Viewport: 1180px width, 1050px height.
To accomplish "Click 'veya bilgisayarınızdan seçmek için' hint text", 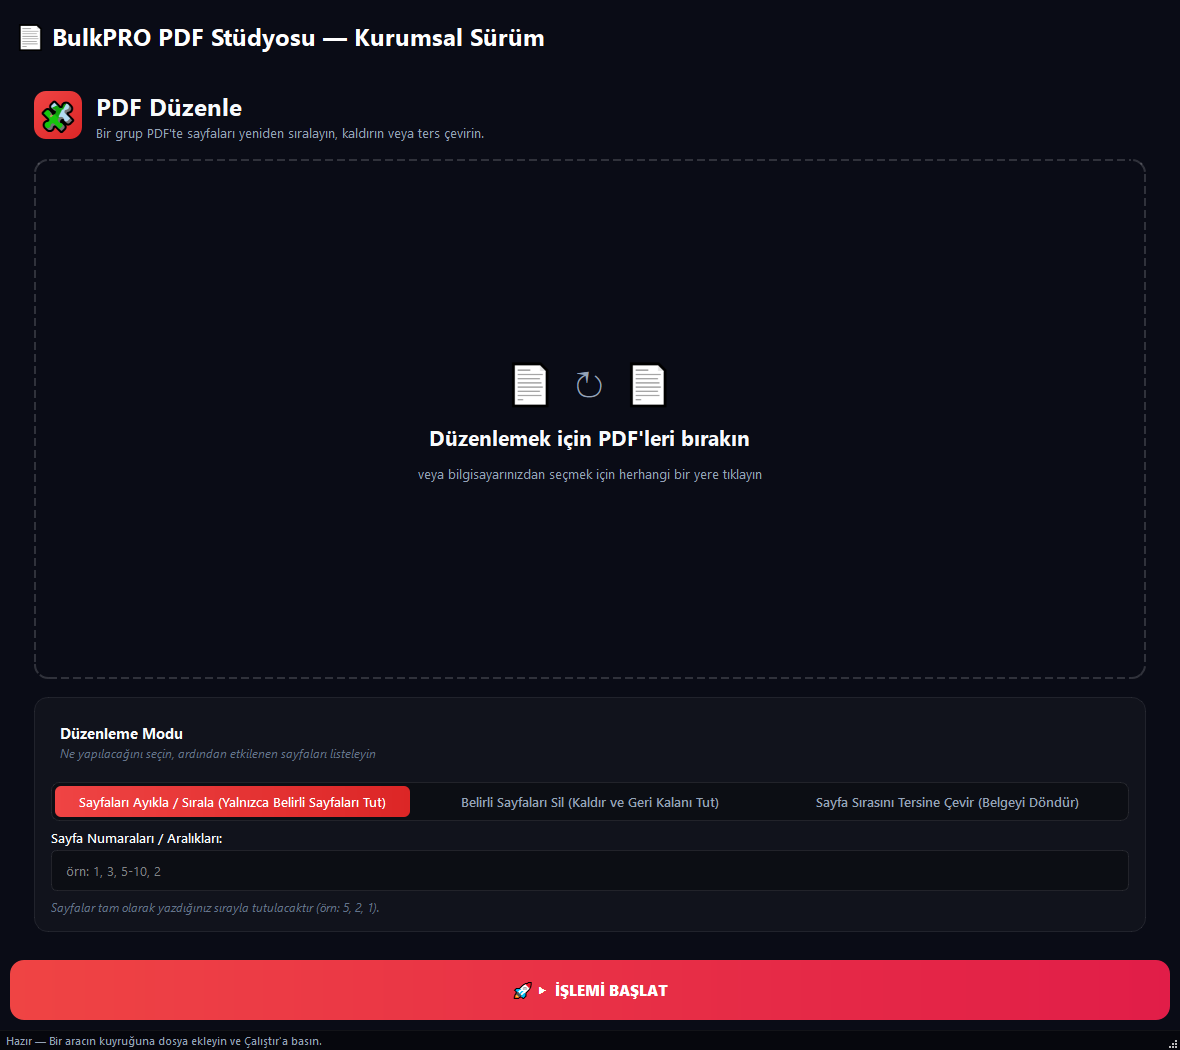I will [590, 475].
